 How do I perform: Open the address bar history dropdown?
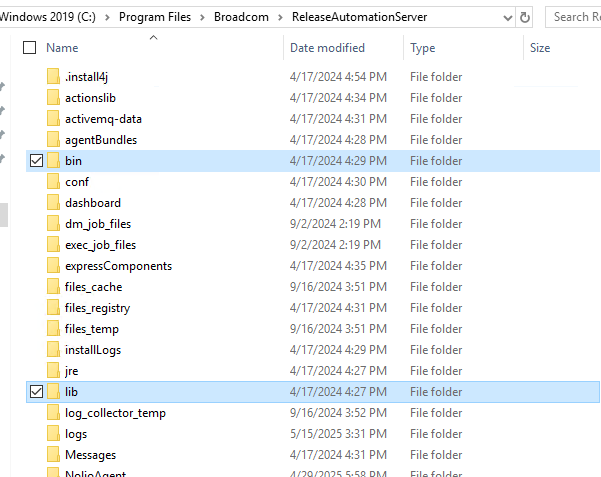[508, 18]
